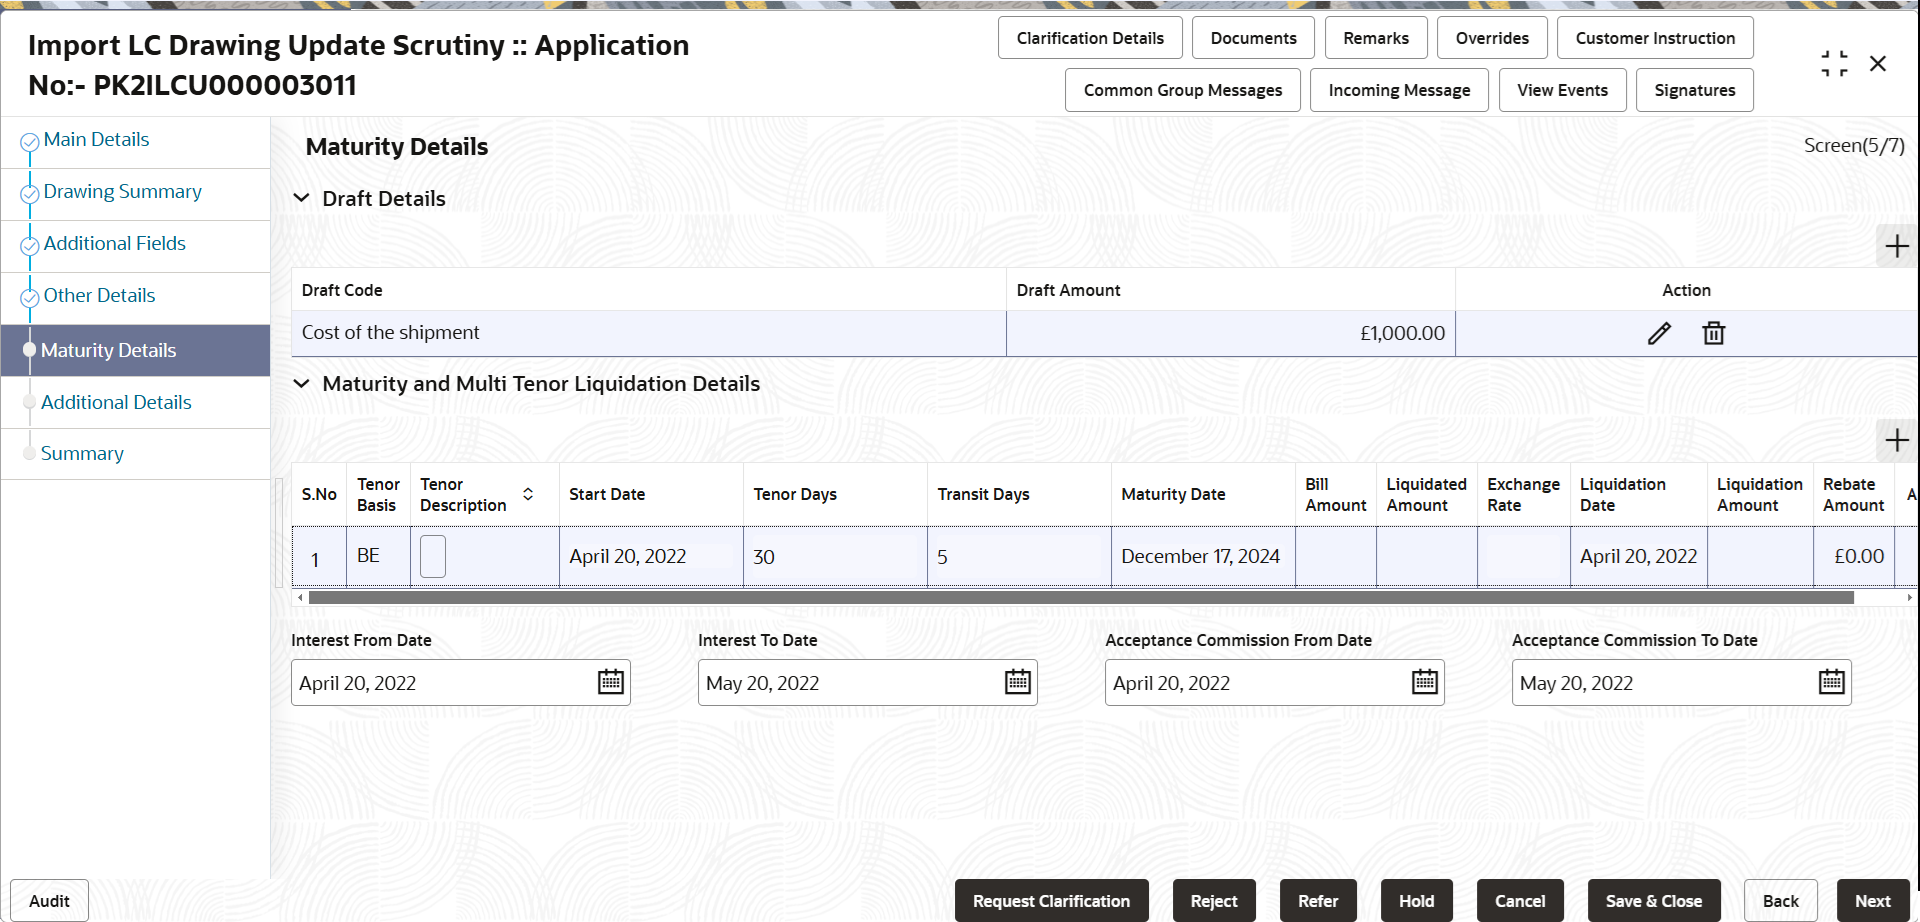Collapse the Draft Details section
Image resolution: width=1920 pixels, height=922 pixels.
coord(301,198)
